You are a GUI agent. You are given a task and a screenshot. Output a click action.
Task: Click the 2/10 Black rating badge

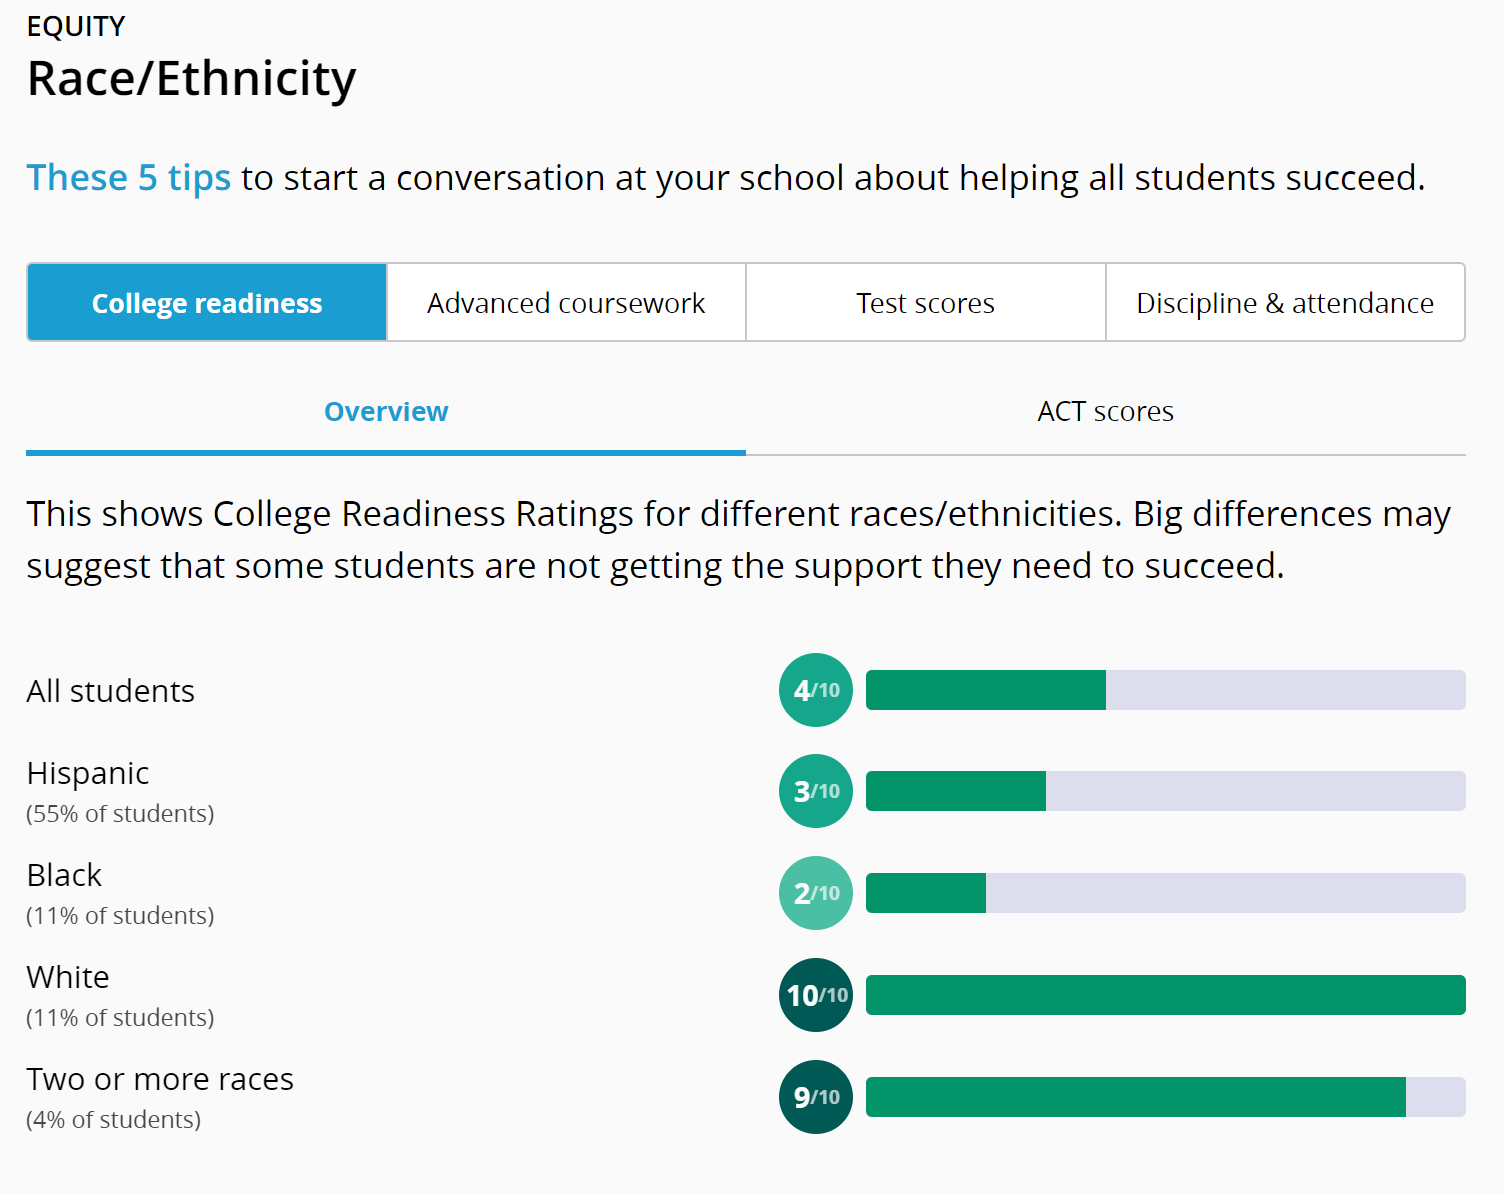click(x=816, y=893)
